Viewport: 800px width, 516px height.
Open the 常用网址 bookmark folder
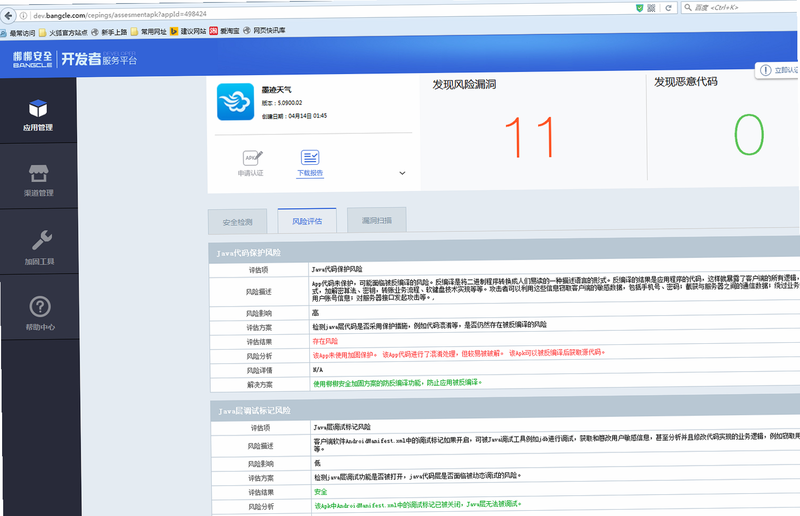pos(148,32)
